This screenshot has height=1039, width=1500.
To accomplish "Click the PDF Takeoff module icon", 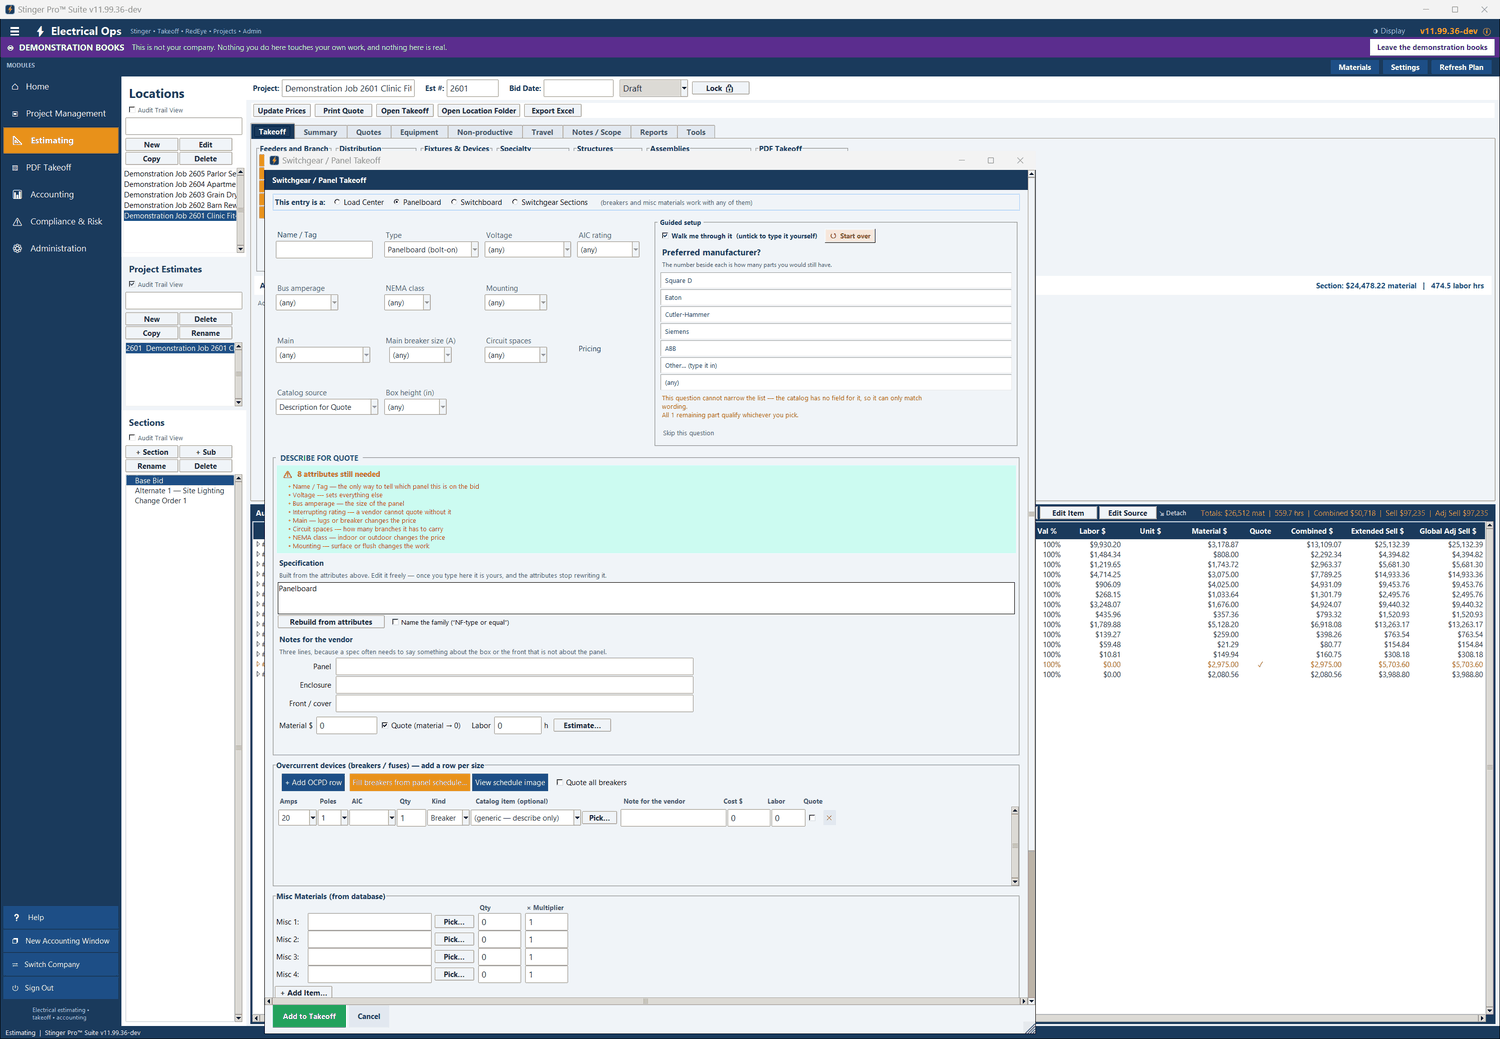I will coord(16,168).
